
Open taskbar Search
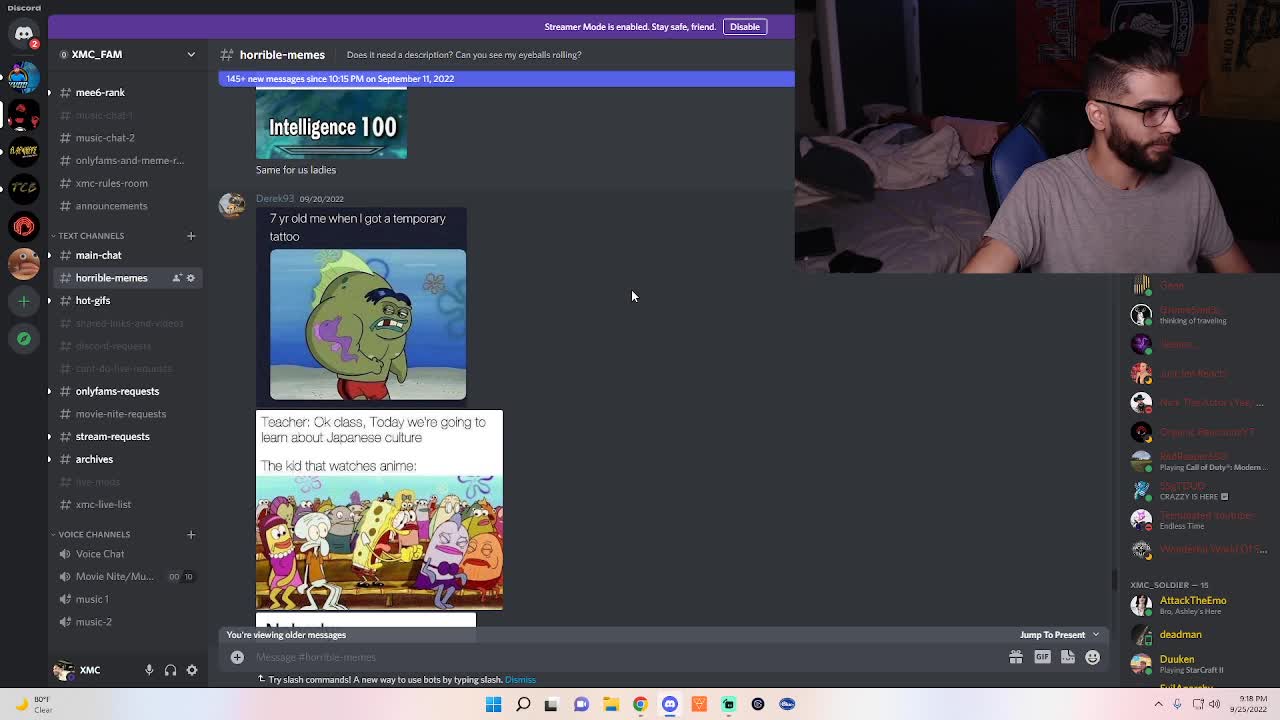tap(523, 704)
